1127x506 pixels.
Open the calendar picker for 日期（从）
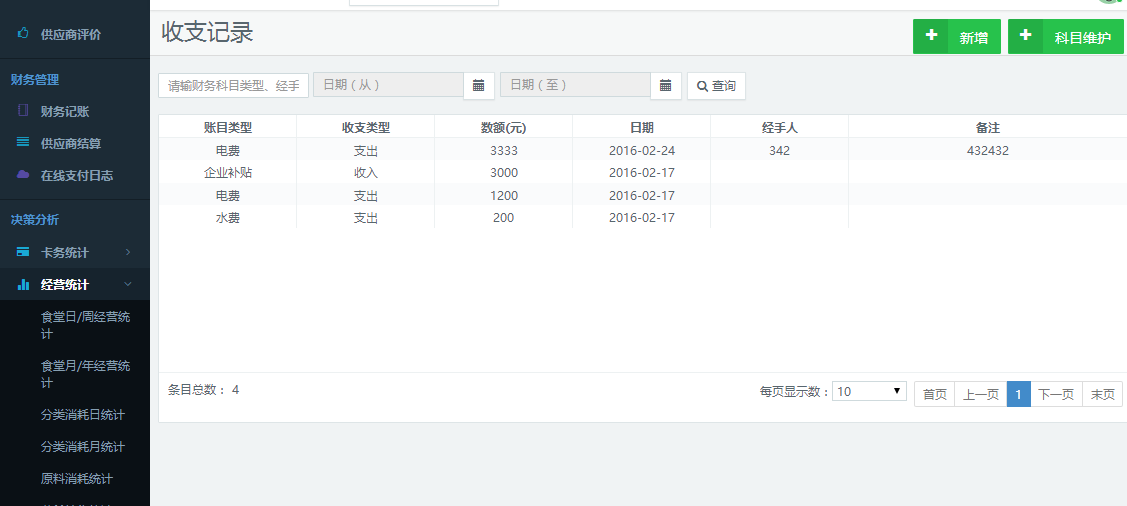[x=478, y=86]
